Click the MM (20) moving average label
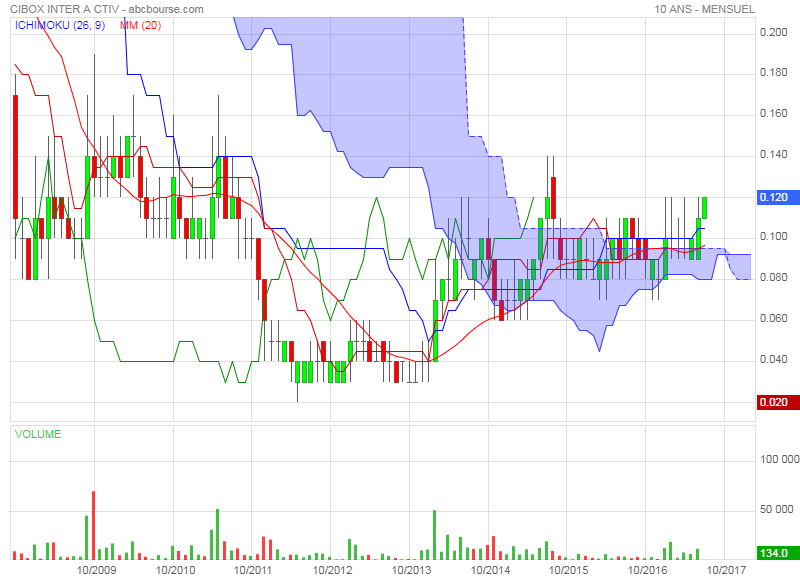 click(x=140, y=25)
